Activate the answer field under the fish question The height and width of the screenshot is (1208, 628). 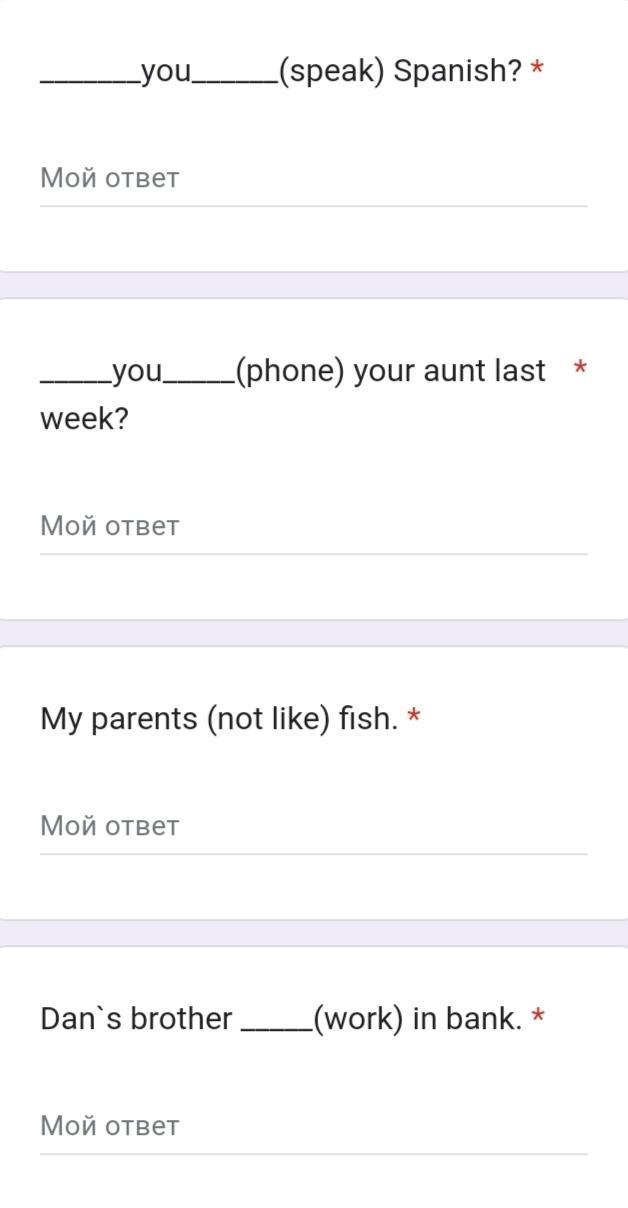[x=313, y=827]
